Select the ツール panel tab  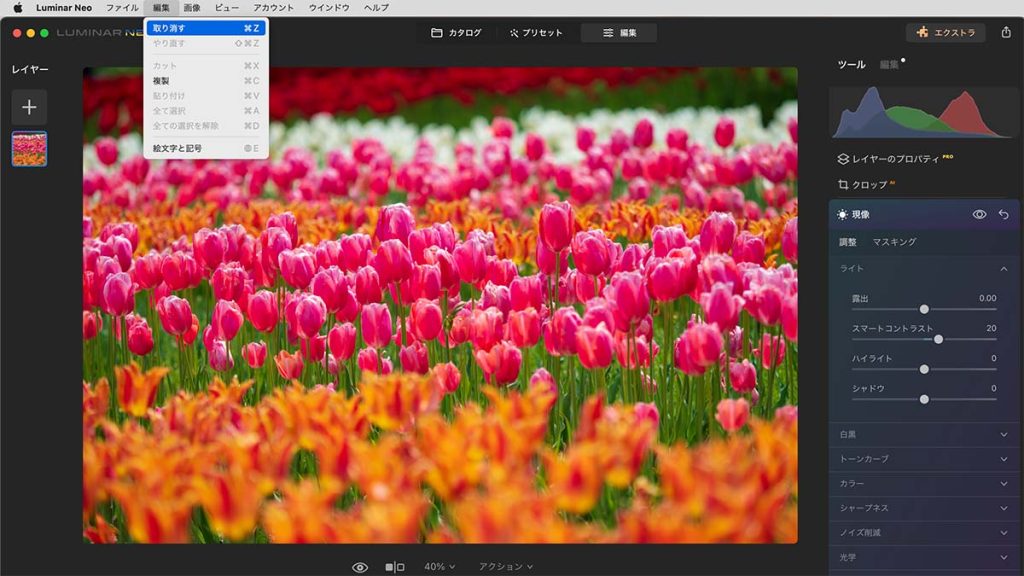click(852, 65)
